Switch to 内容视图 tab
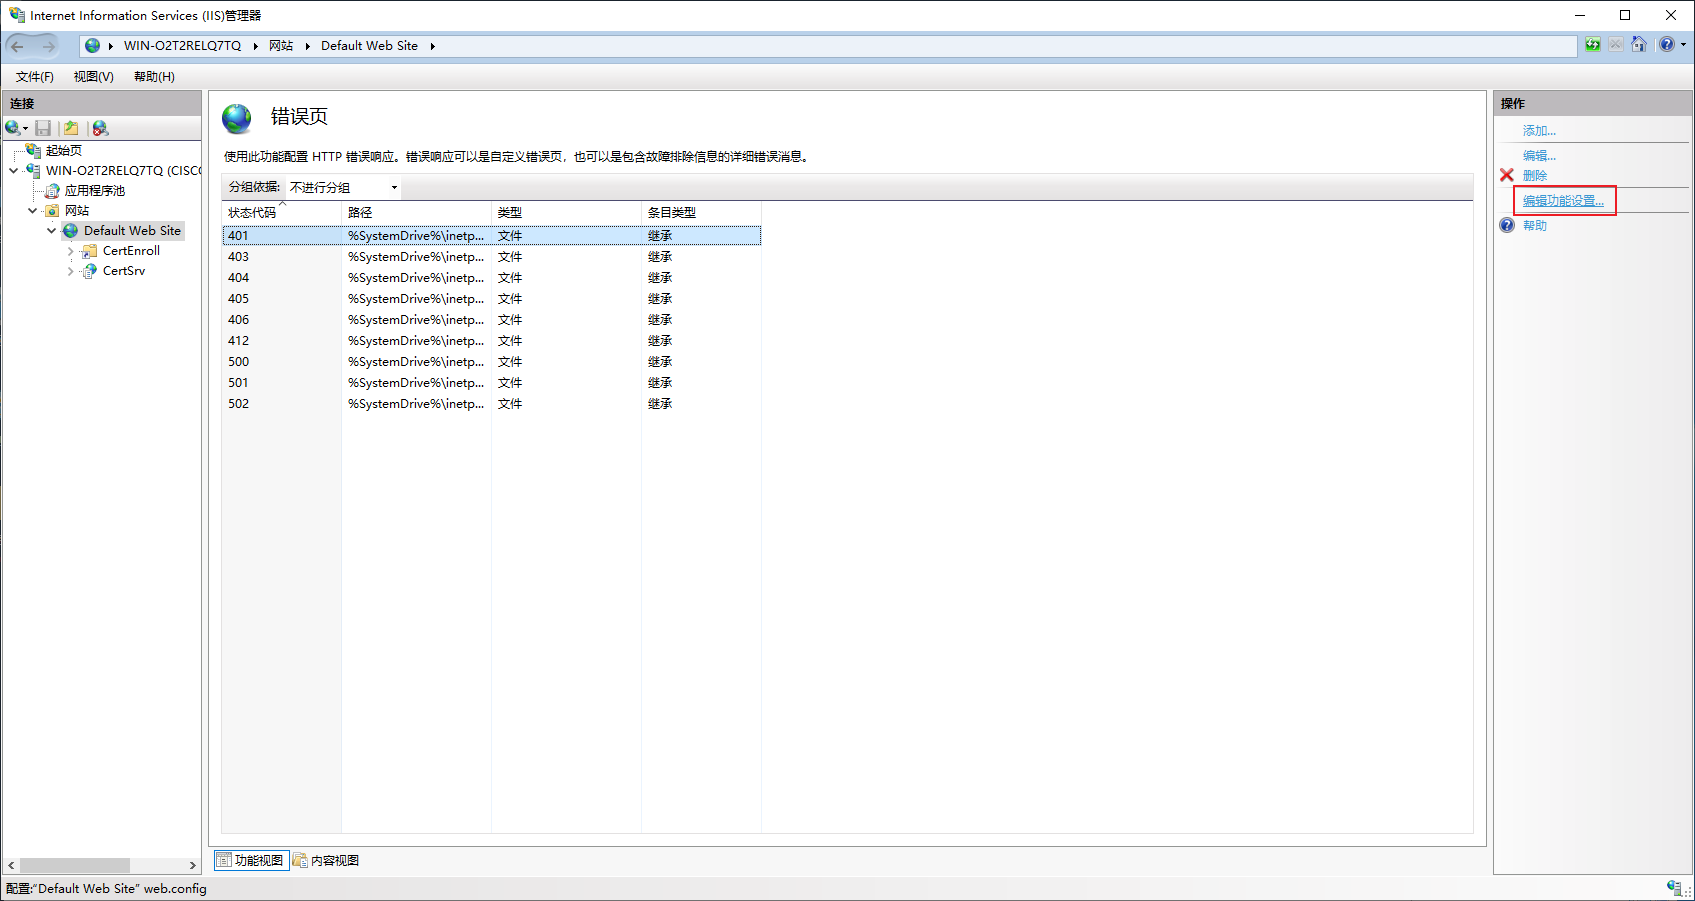 click(x=326, y=860)
